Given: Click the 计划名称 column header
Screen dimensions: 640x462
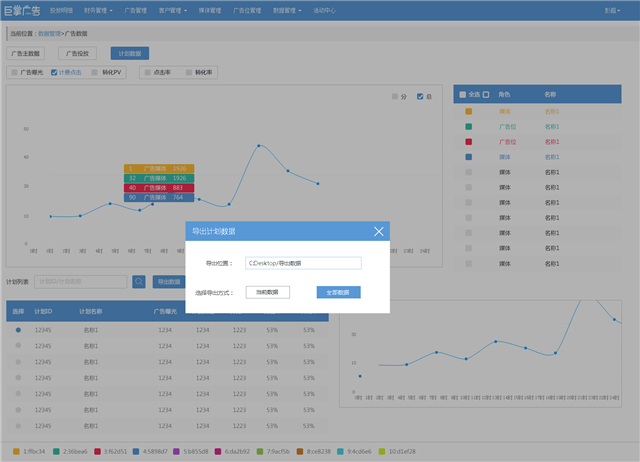Looking at the screenshot, I should tap(91, 311).
